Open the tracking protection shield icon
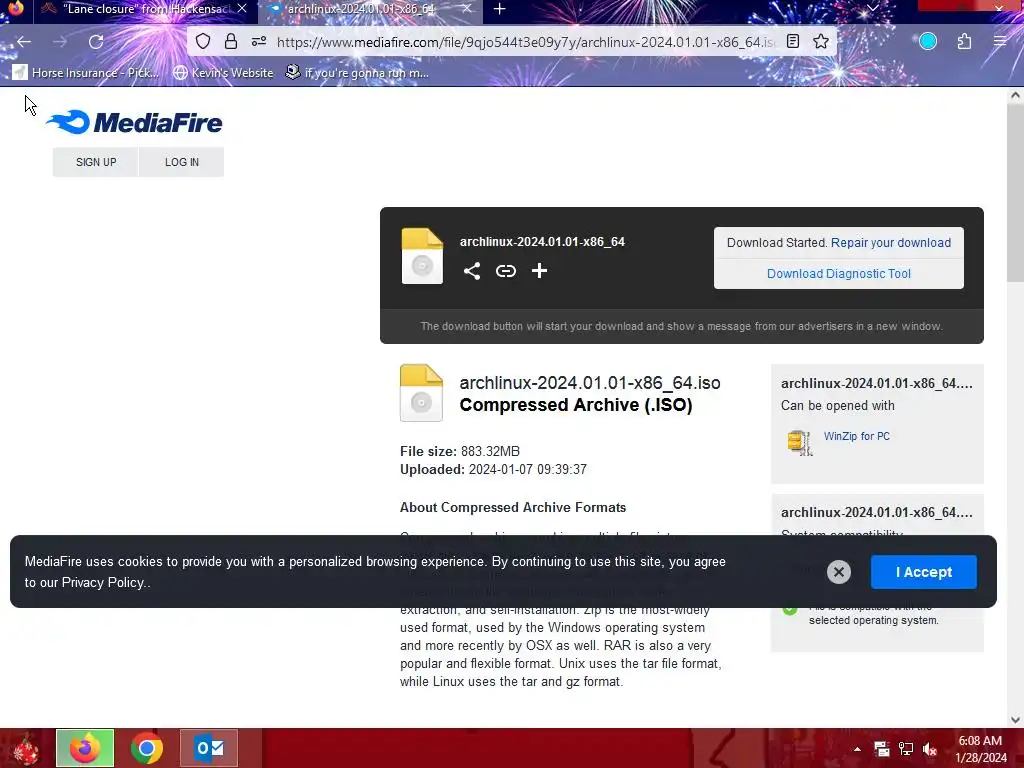 203,42
